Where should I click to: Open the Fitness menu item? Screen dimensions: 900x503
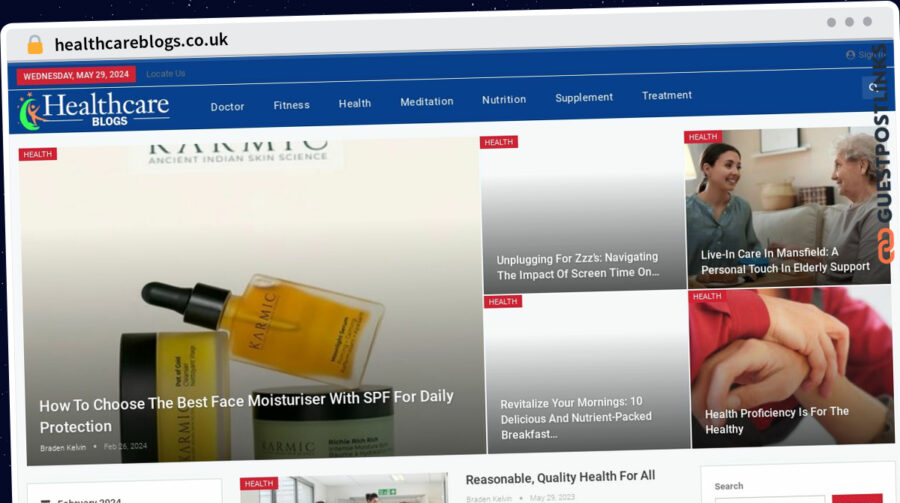pyautogui.click(x=292, y=105)
